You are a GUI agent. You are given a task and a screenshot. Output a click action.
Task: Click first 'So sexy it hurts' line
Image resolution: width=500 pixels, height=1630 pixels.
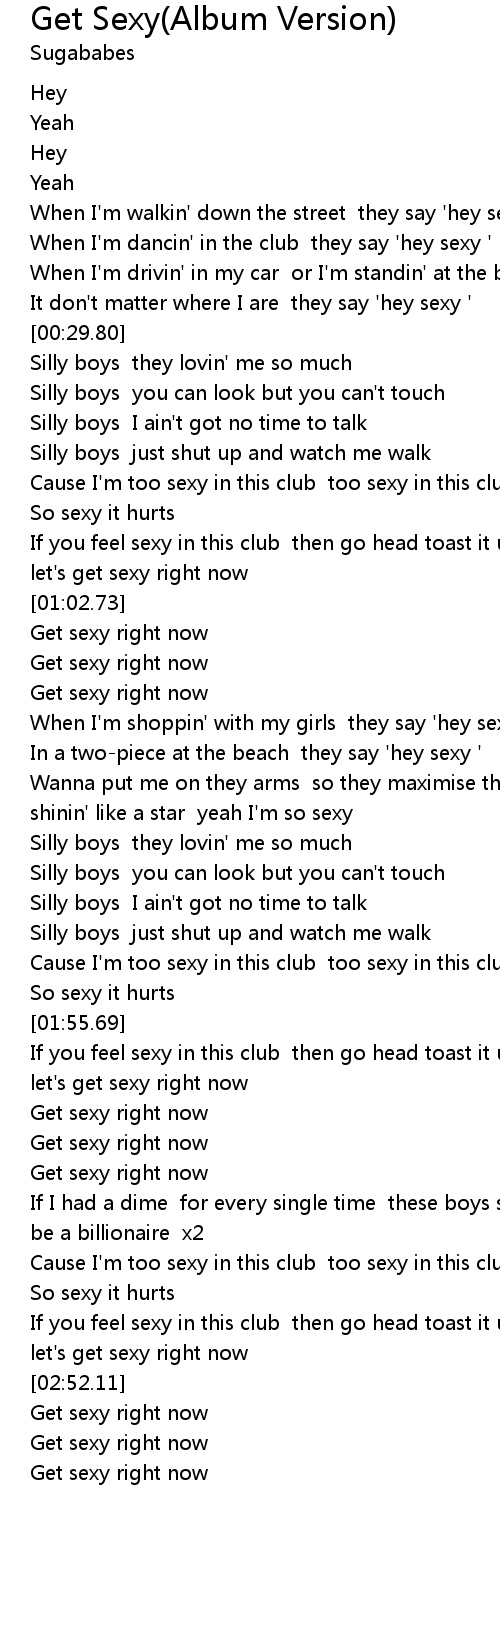click(x=103, y=513)
